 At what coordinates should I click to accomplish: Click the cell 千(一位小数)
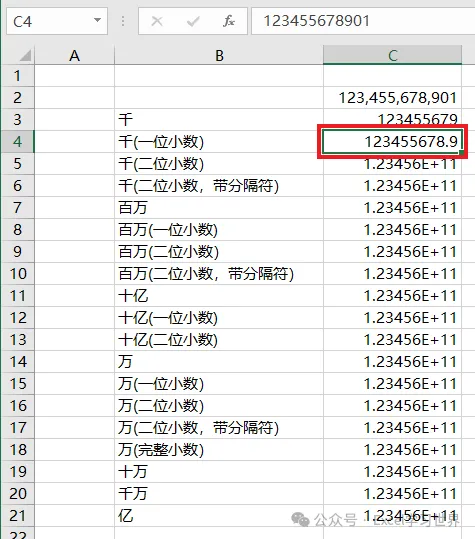tap(219, 142)
